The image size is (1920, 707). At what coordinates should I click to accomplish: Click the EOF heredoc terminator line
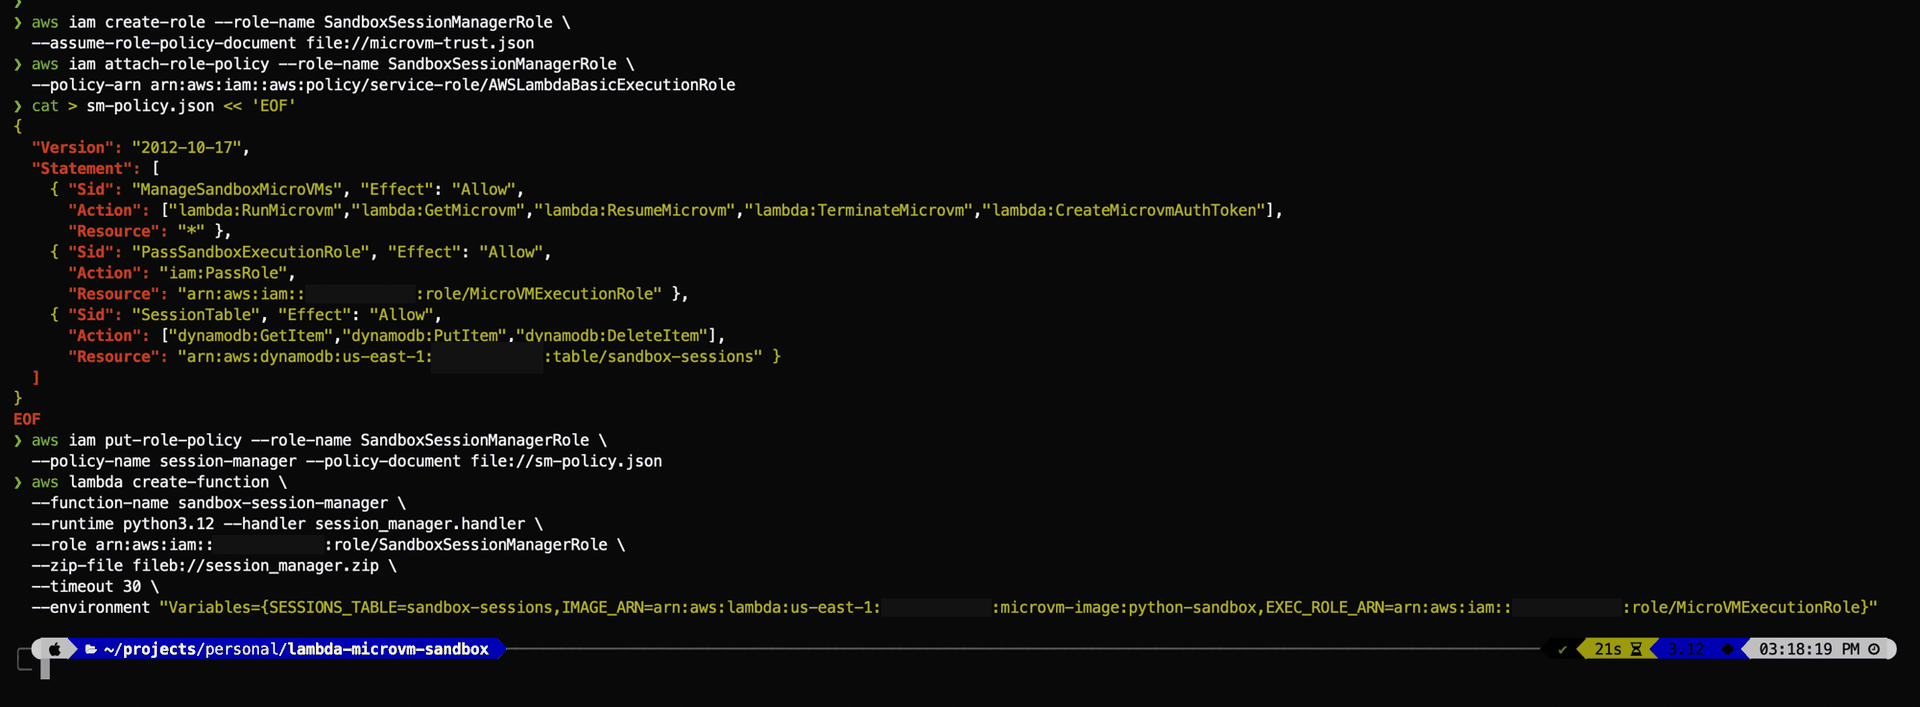coord(27,420)
